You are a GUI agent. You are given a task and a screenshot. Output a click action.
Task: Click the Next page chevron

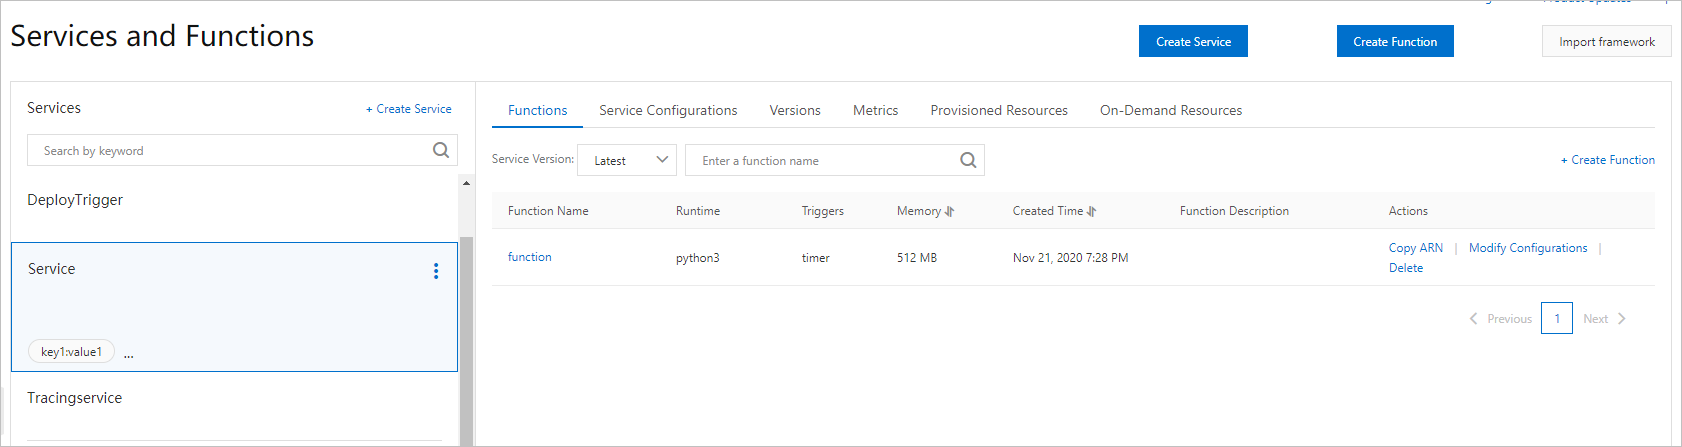tap(1622, 319)
